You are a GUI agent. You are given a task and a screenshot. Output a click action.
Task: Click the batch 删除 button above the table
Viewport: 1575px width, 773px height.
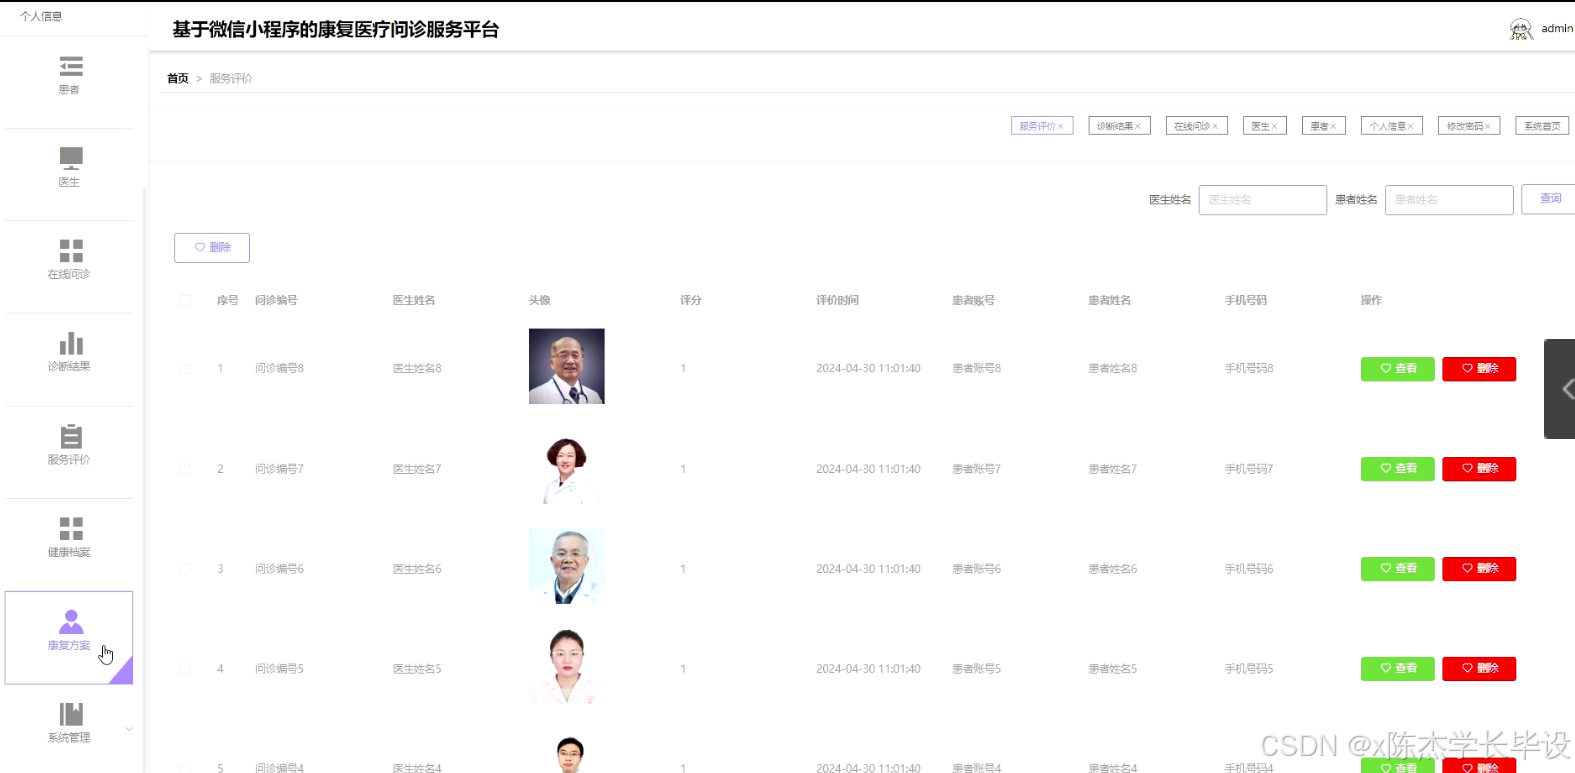coord(212,247)
